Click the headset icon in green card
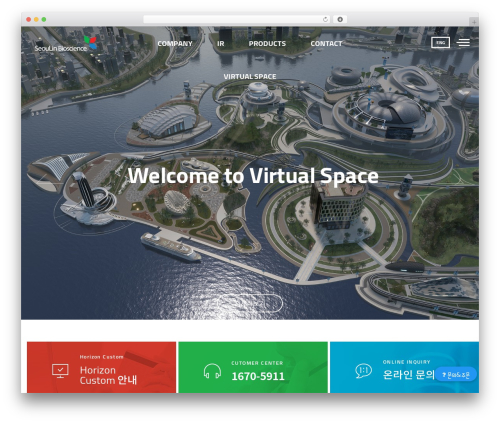The height and width of the screenshot is (423, 500). (x=212, y=371)
